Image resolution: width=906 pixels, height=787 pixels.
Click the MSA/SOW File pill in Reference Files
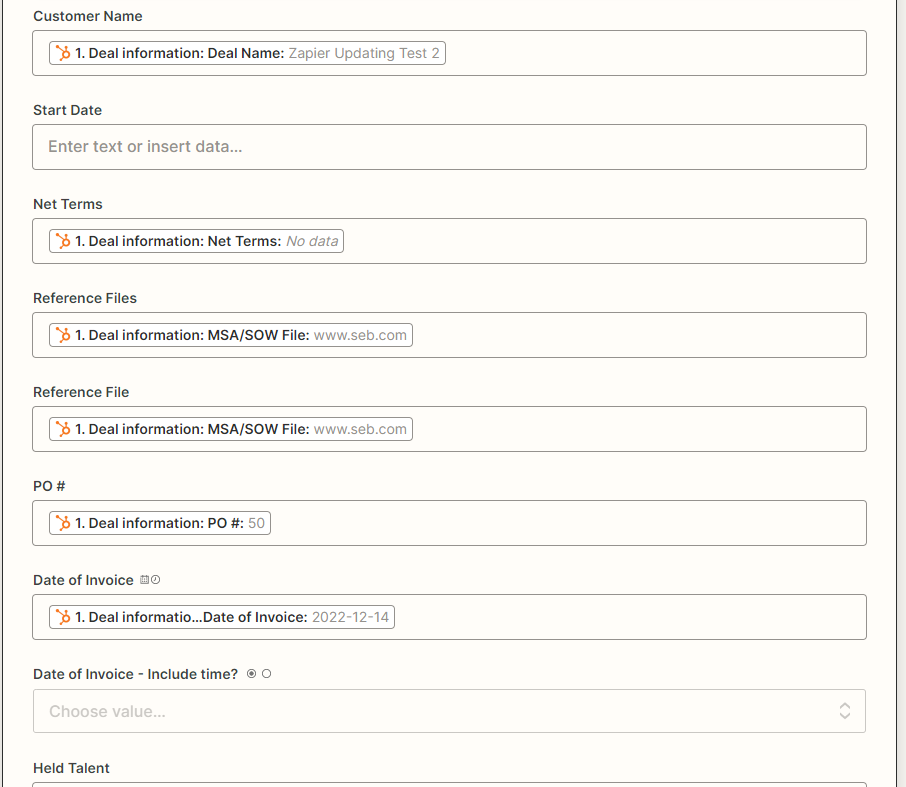click(x=231, y=335)
